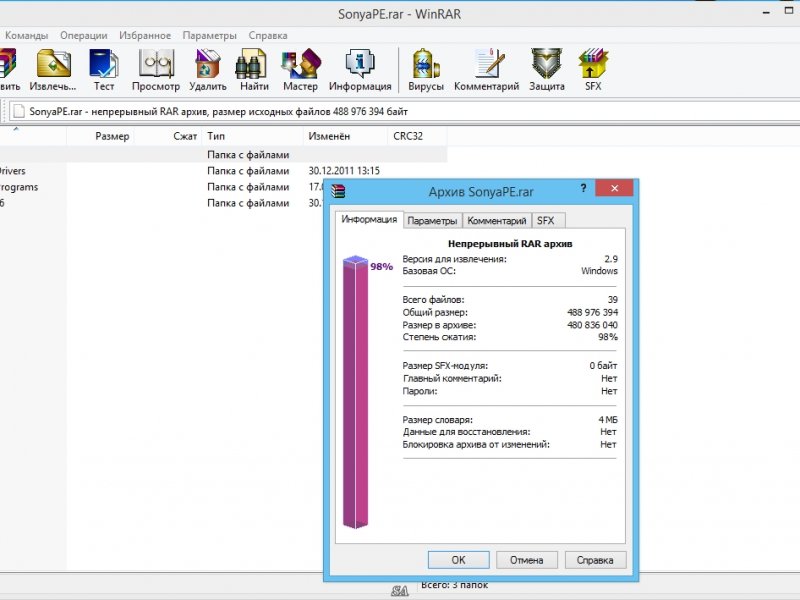
Task: Sort by the Сжат column header
Action: point(168,136)
